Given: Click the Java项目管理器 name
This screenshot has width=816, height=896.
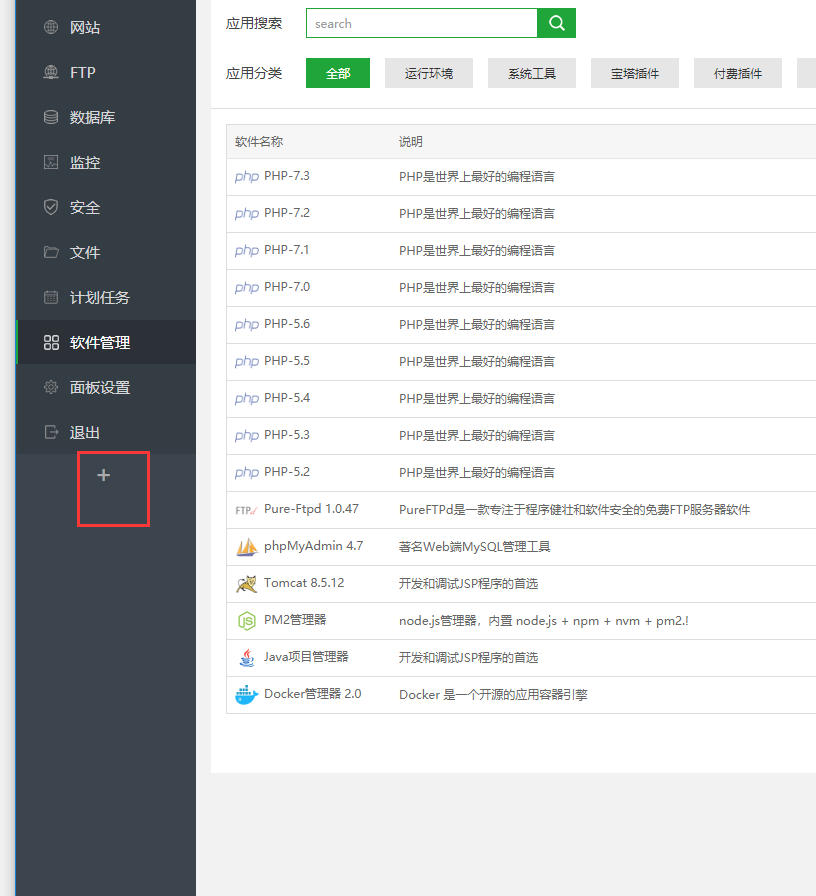Looking at the screenshot, I should click(x=306, y=657).
